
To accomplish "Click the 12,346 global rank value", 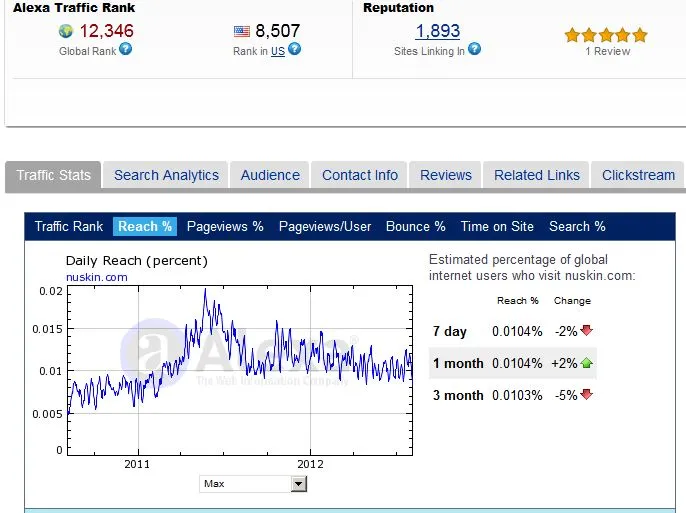I will point(106,31).
